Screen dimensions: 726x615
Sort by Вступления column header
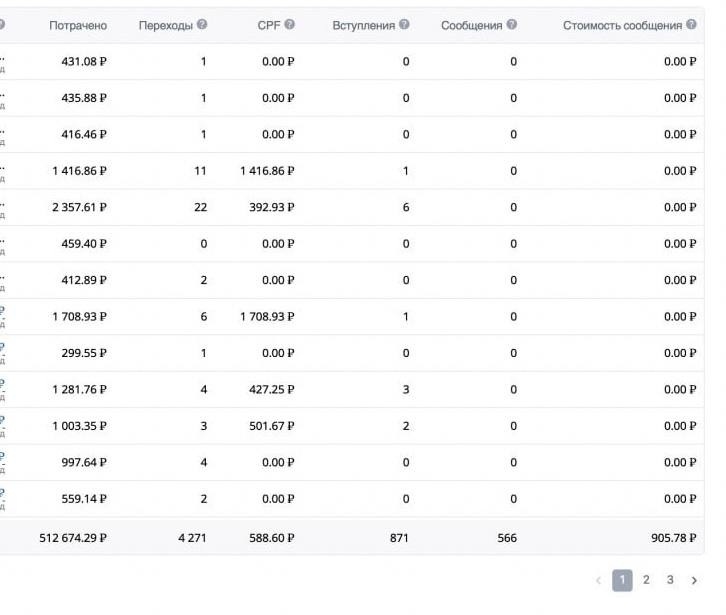364,25
